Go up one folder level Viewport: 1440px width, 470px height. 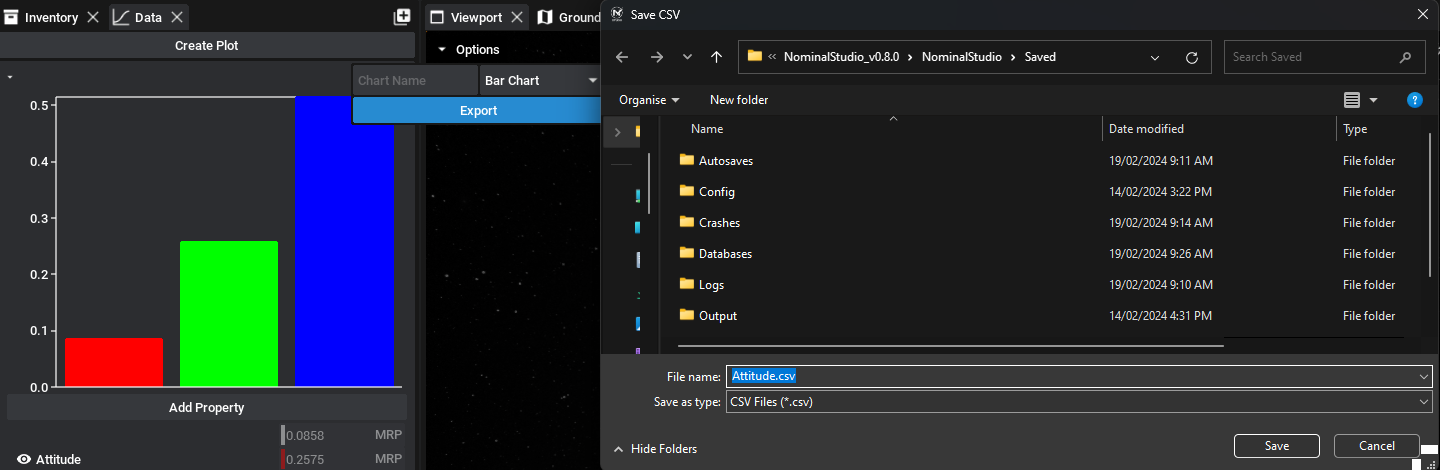coord(716,57)
